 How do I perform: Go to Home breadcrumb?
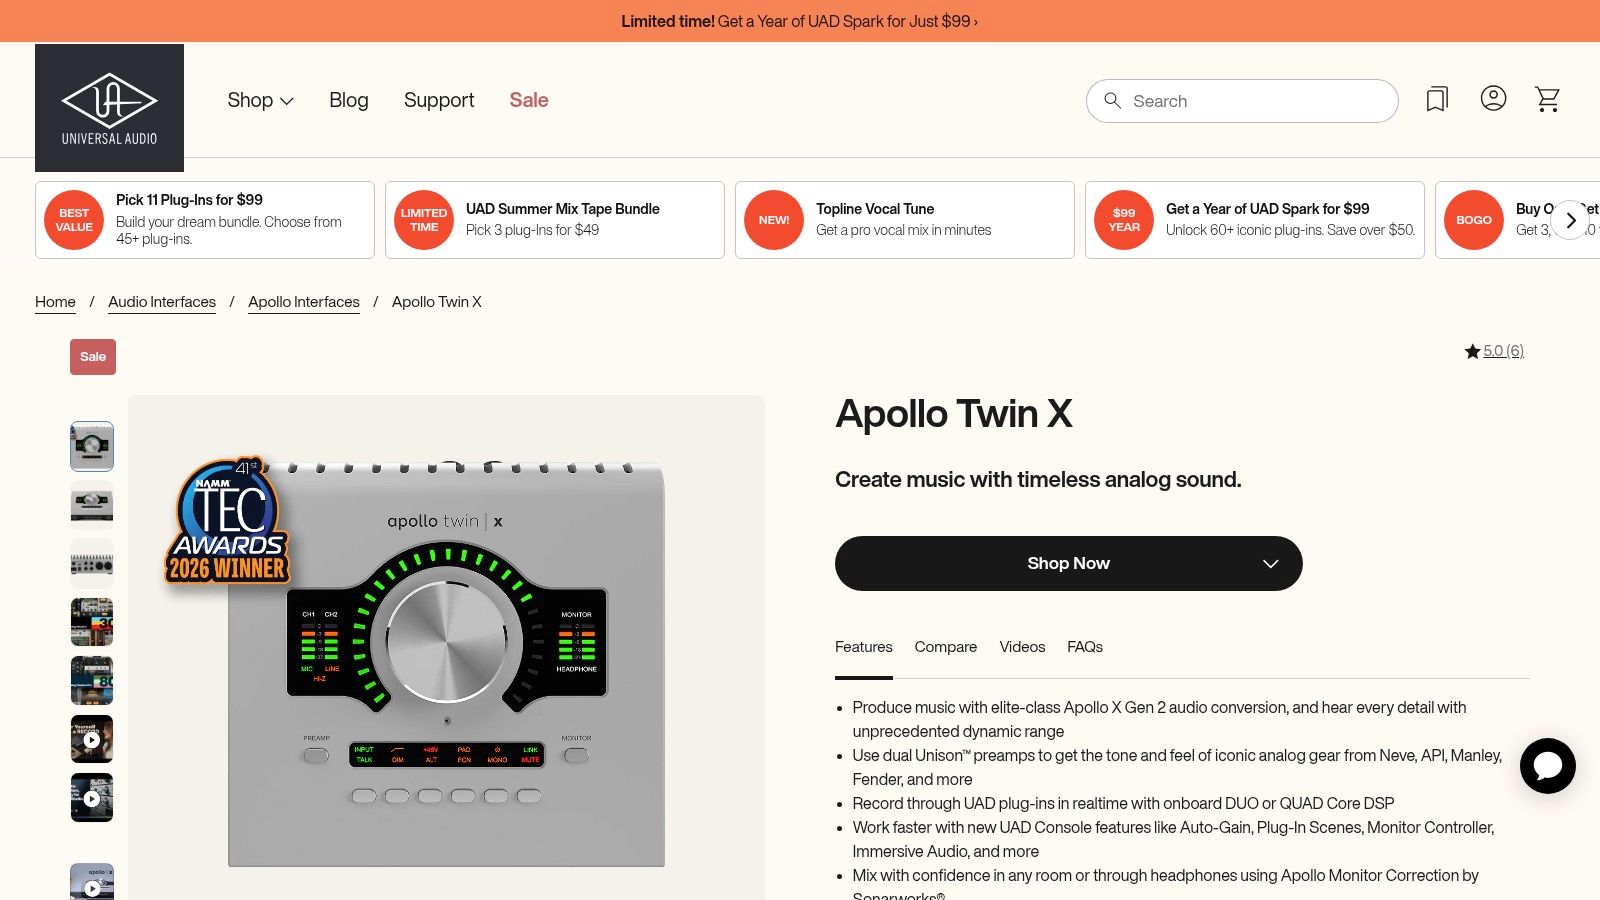[55, 302]
